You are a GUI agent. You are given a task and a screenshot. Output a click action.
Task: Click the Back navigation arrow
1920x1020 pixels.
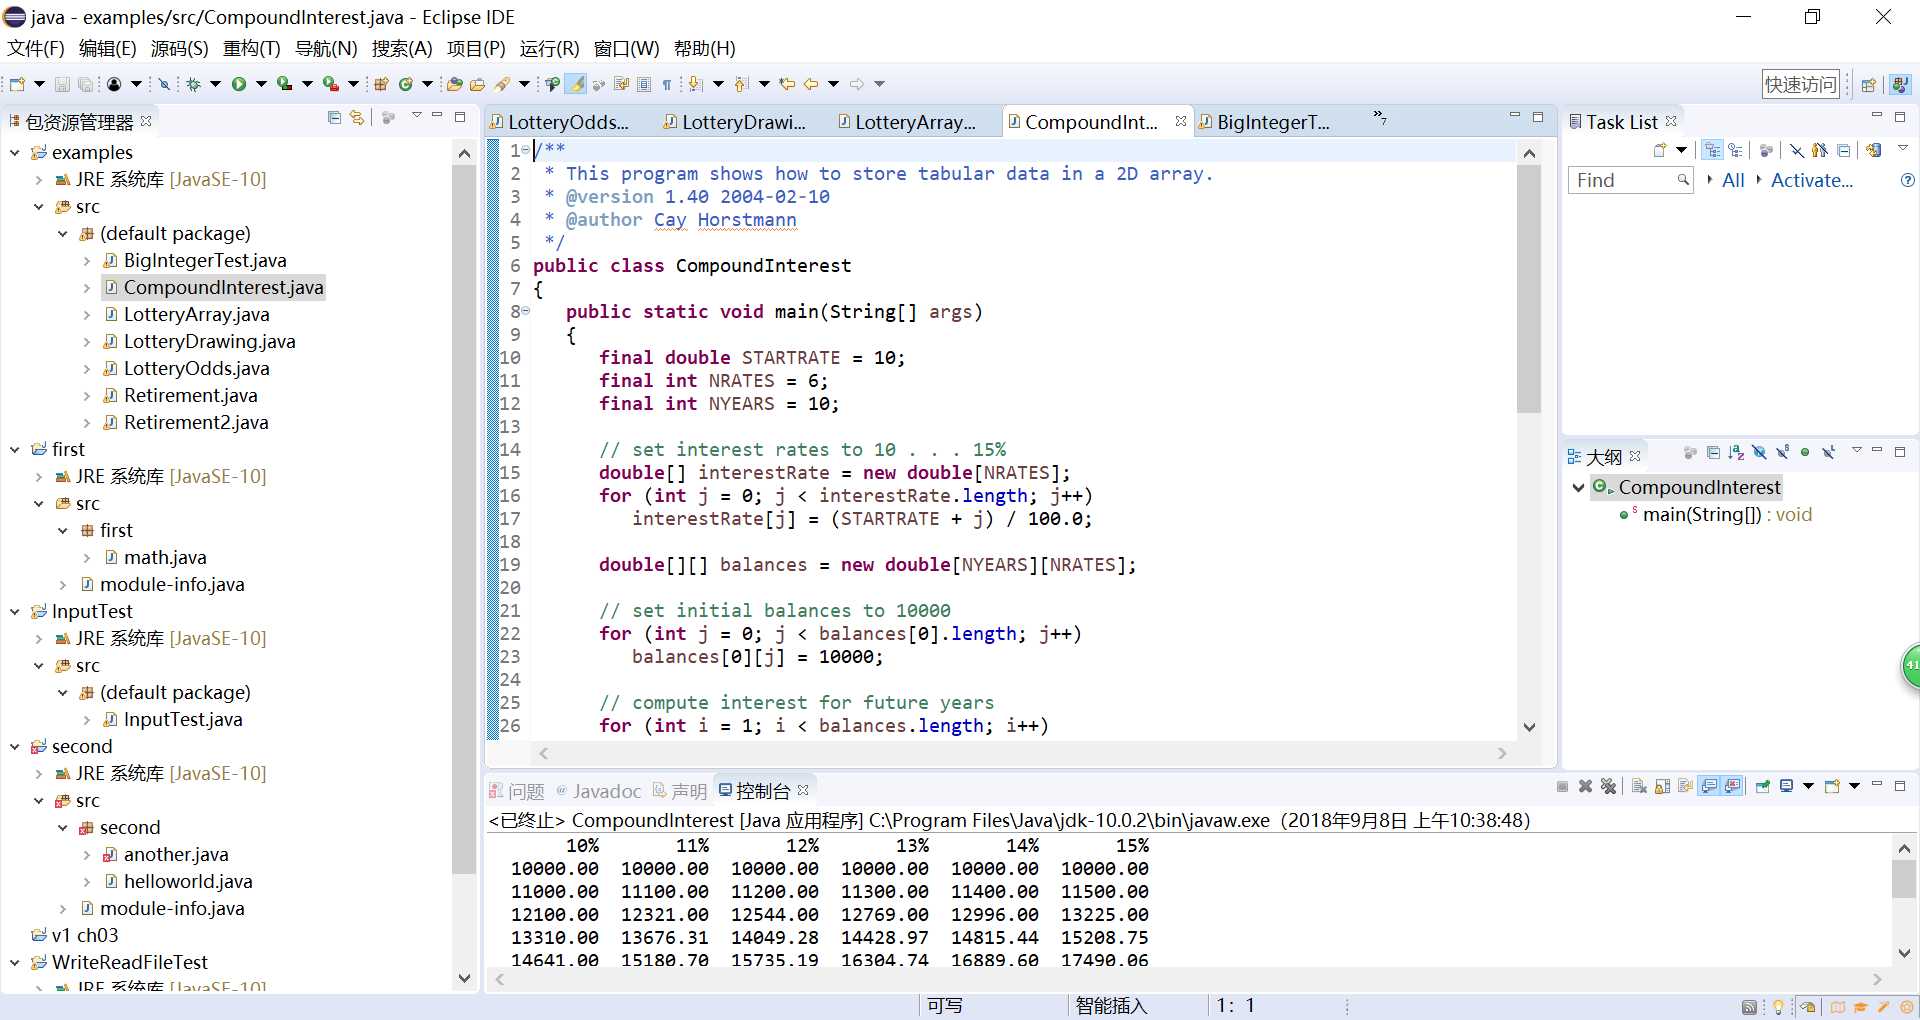(811, 84)
